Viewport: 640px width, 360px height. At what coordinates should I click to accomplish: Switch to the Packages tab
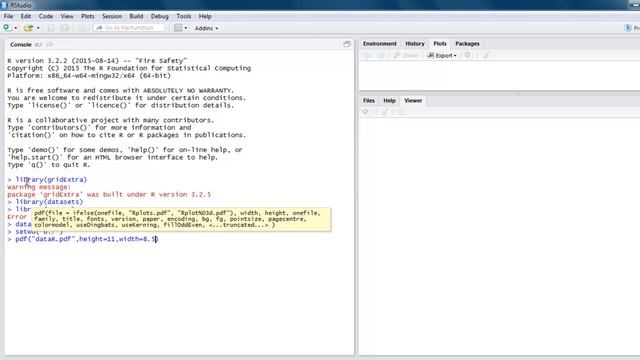pyautogui.click(x=467, y=44)
